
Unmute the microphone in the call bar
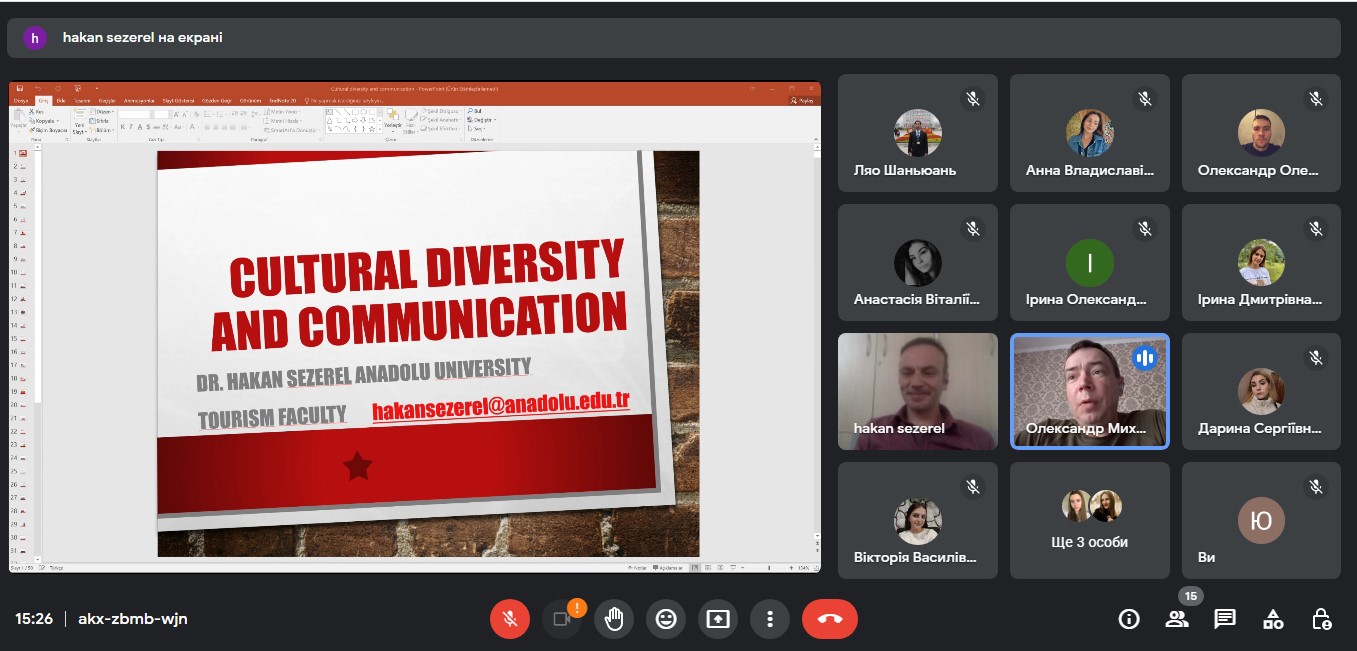pyautogui.click(x=510, y=619)
